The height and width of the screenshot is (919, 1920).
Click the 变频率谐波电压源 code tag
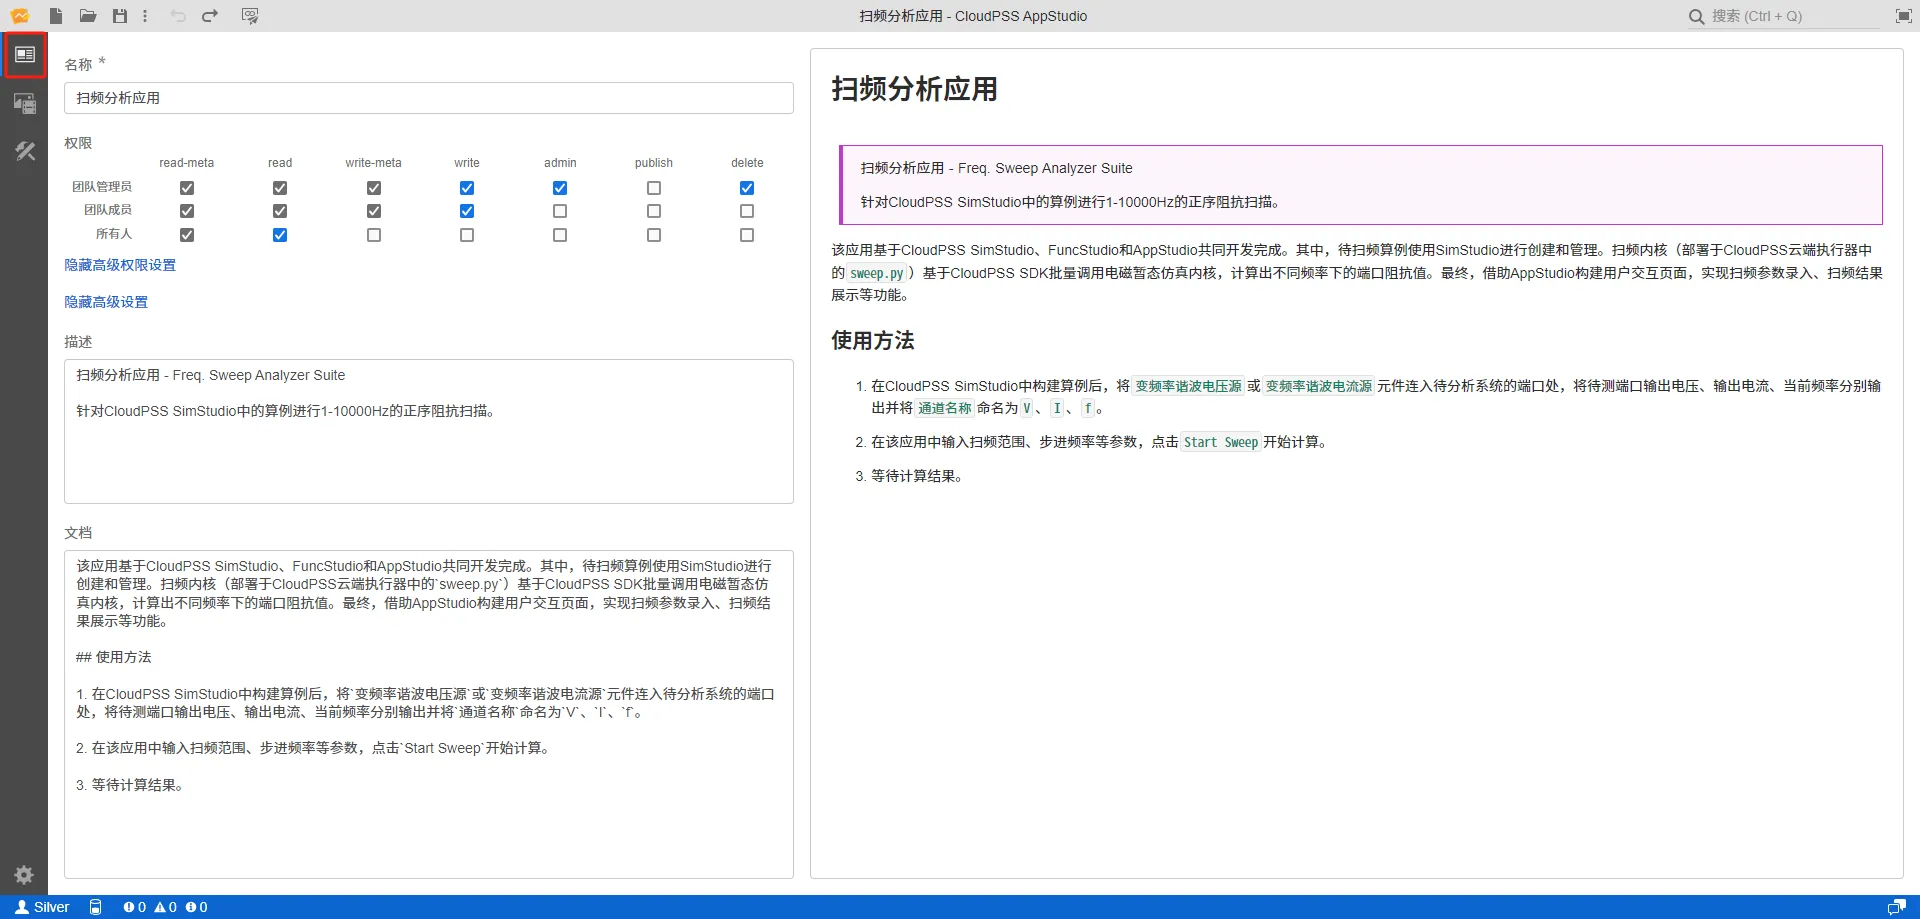click(x=1188, y=386)
